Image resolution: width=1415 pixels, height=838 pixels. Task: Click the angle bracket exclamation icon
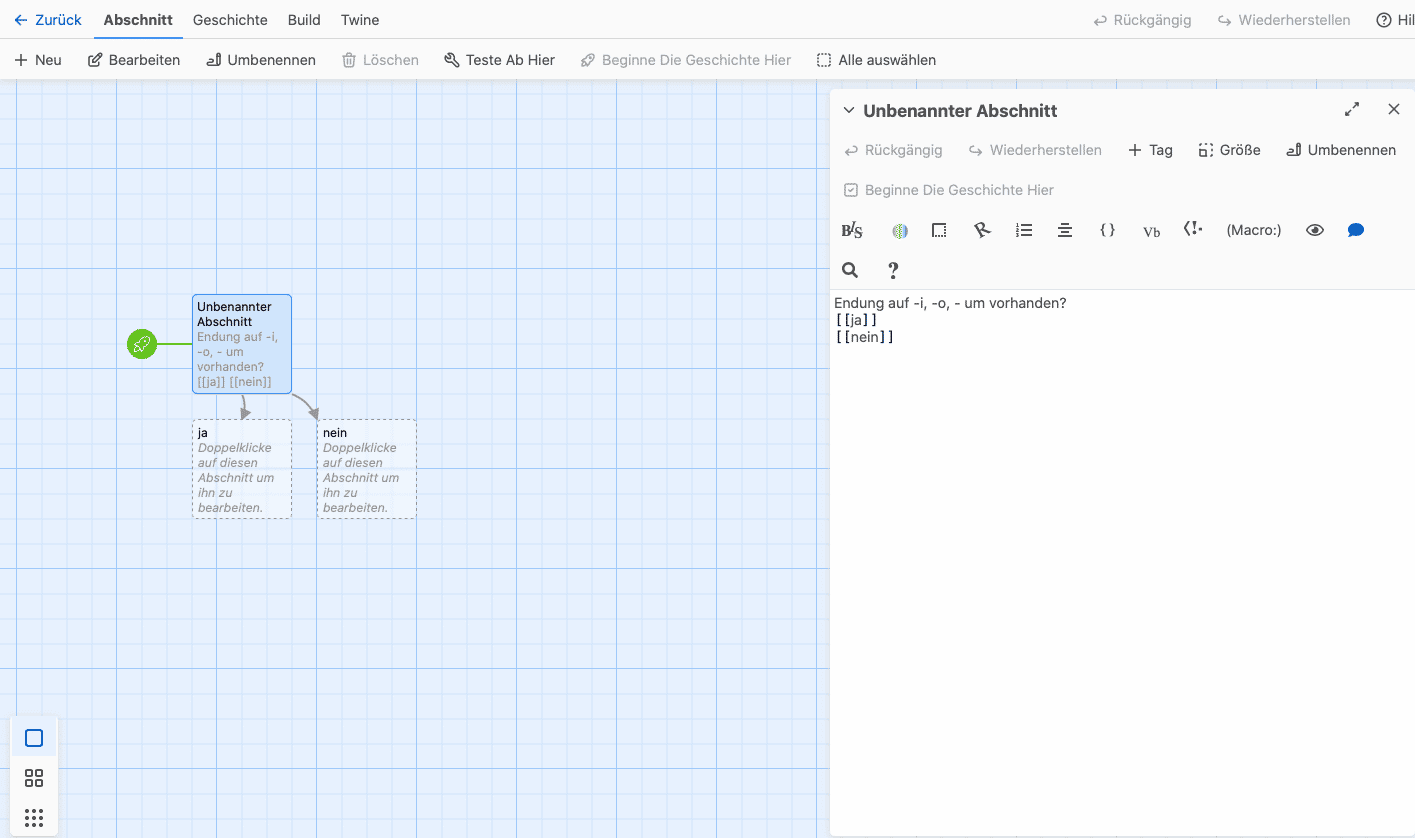(1192, 229)
